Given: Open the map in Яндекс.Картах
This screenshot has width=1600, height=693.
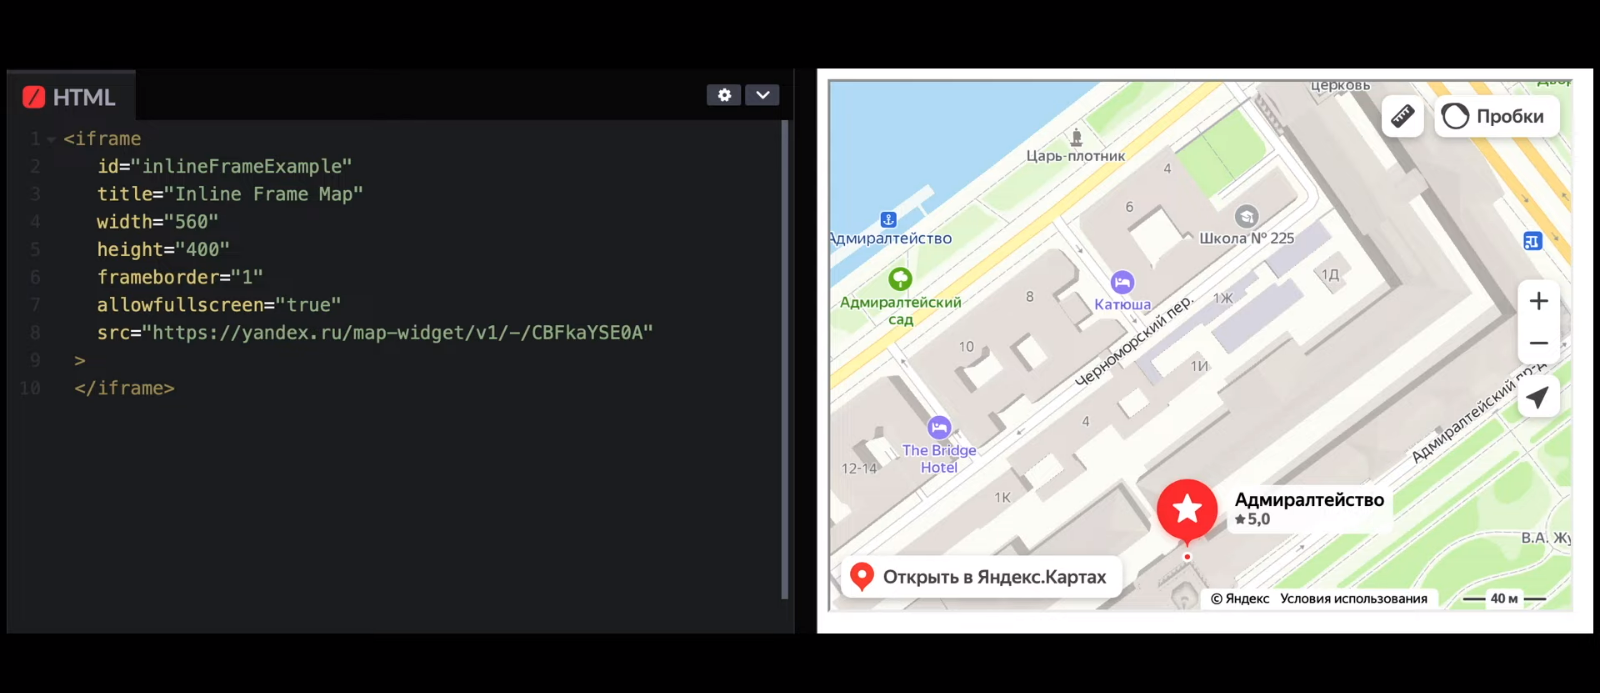Looking at the screenshot, I should click(981, 577).
